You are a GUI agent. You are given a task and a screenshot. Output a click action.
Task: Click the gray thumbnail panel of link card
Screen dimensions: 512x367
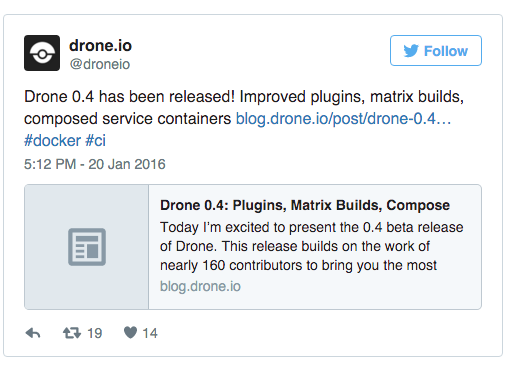point(87,247)
